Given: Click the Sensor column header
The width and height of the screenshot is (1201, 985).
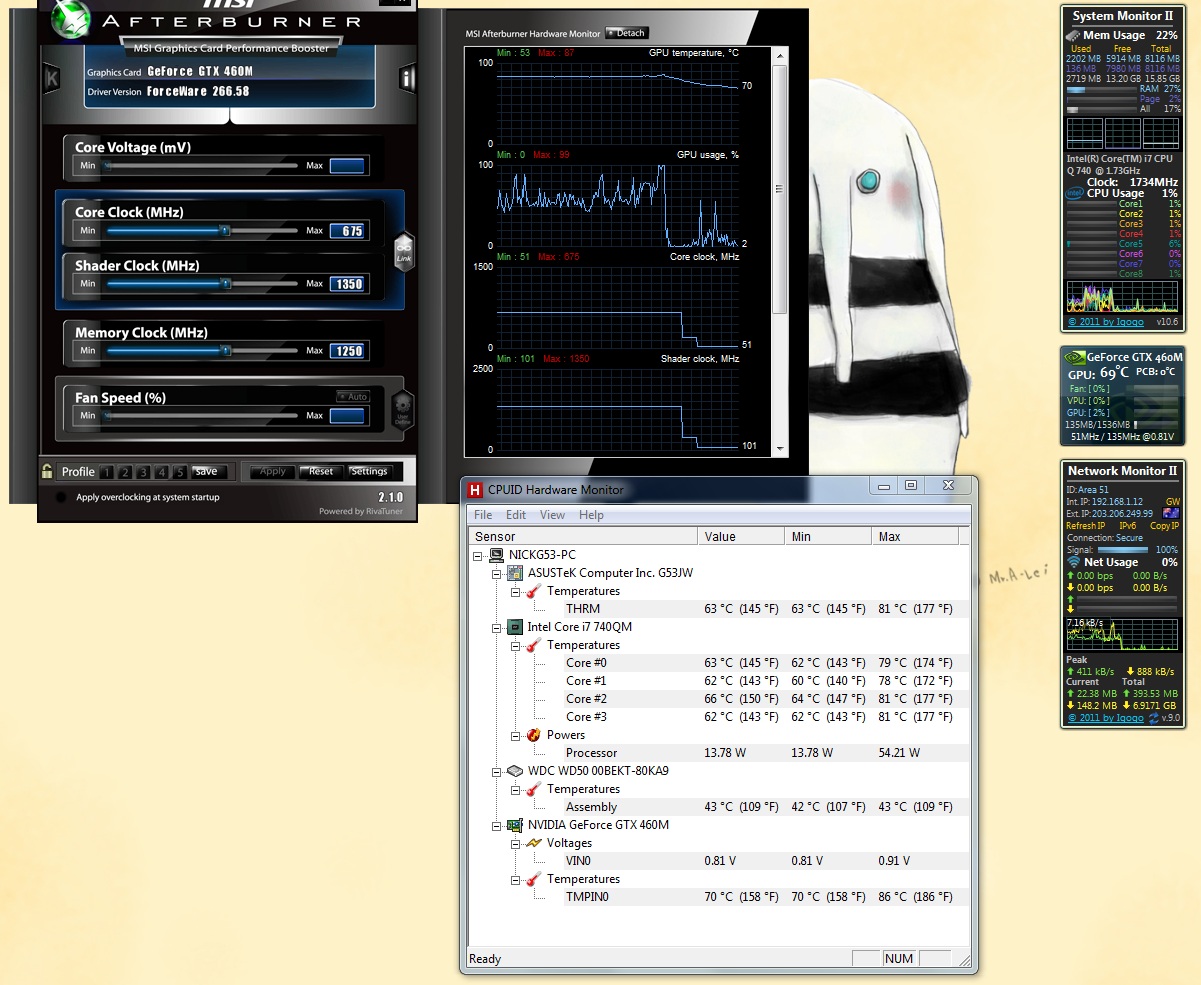Looking at the screenshot, I should coord(583,536).
